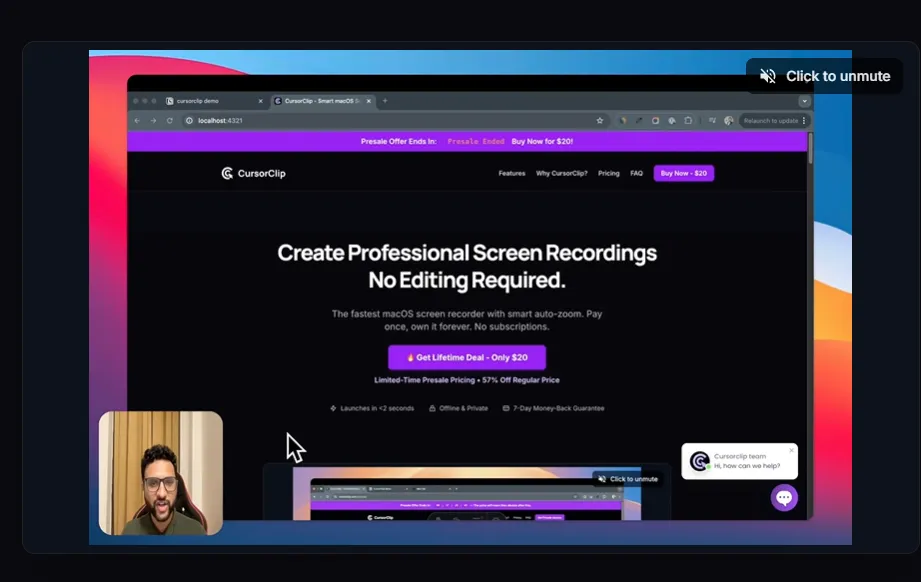
Task: Click the CursorClip logo in the header
Action: [254, 173]
